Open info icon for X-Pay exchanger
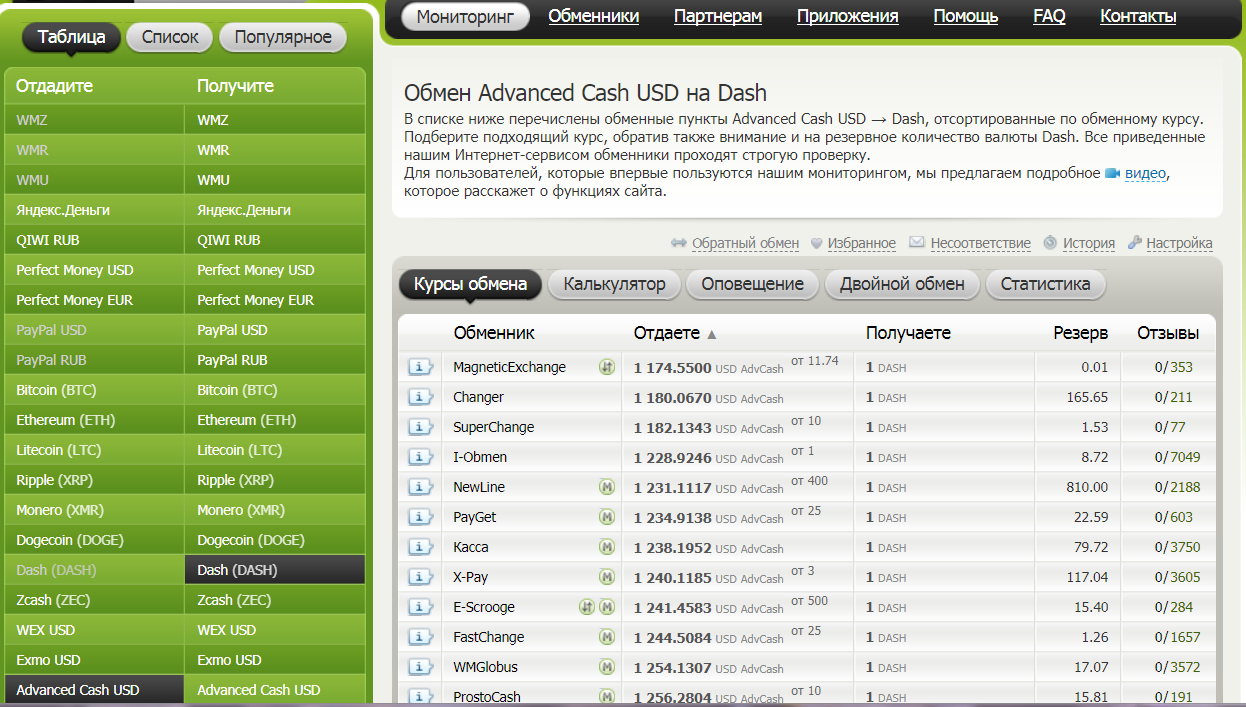This screenshot has height=707, width=1246. [x=420, y=577]
